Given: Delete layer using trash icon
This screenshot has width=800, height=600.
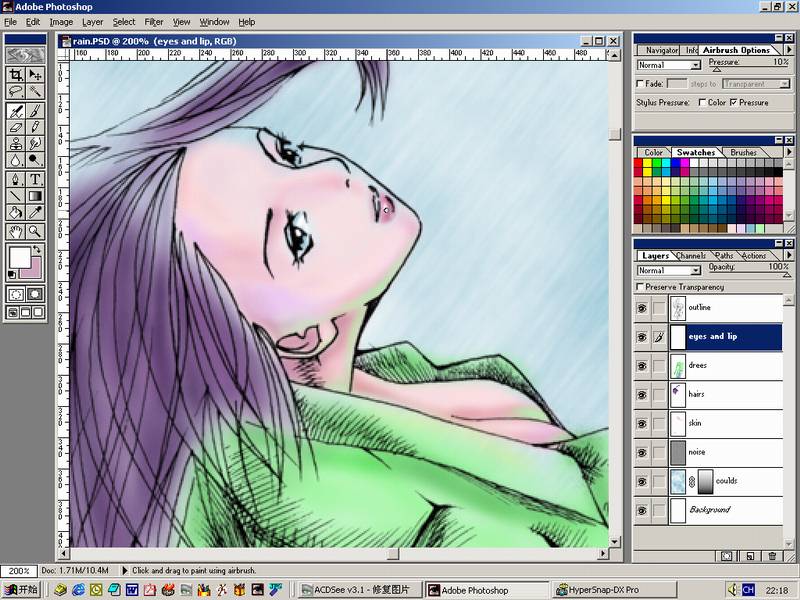Looking at the screenshot, I should coord(772,556).
